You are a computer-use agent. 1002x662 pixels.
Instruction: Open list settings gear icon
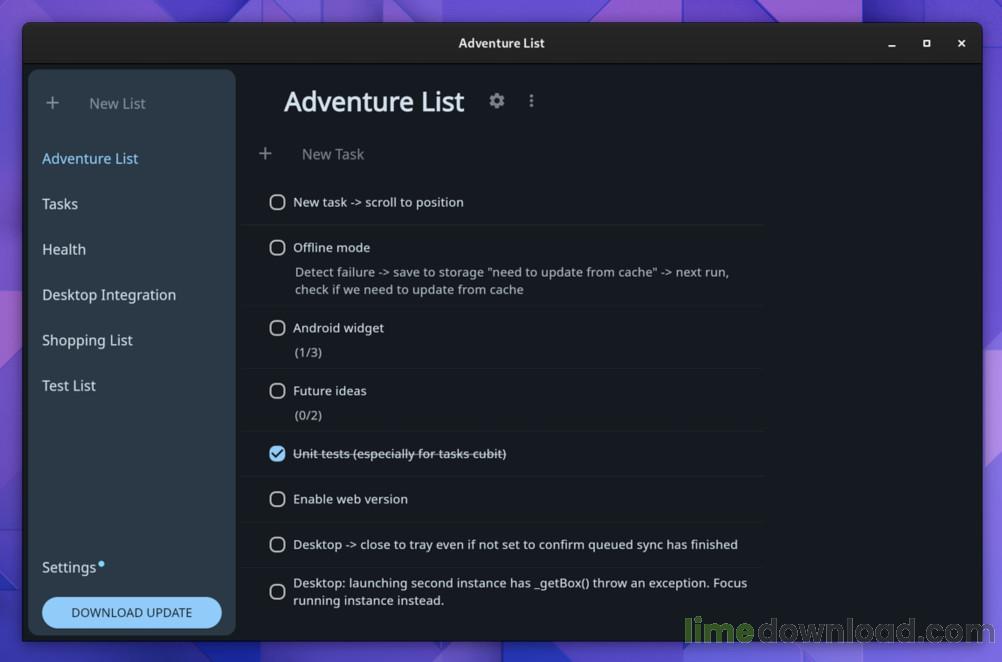(x=497, y=101)
